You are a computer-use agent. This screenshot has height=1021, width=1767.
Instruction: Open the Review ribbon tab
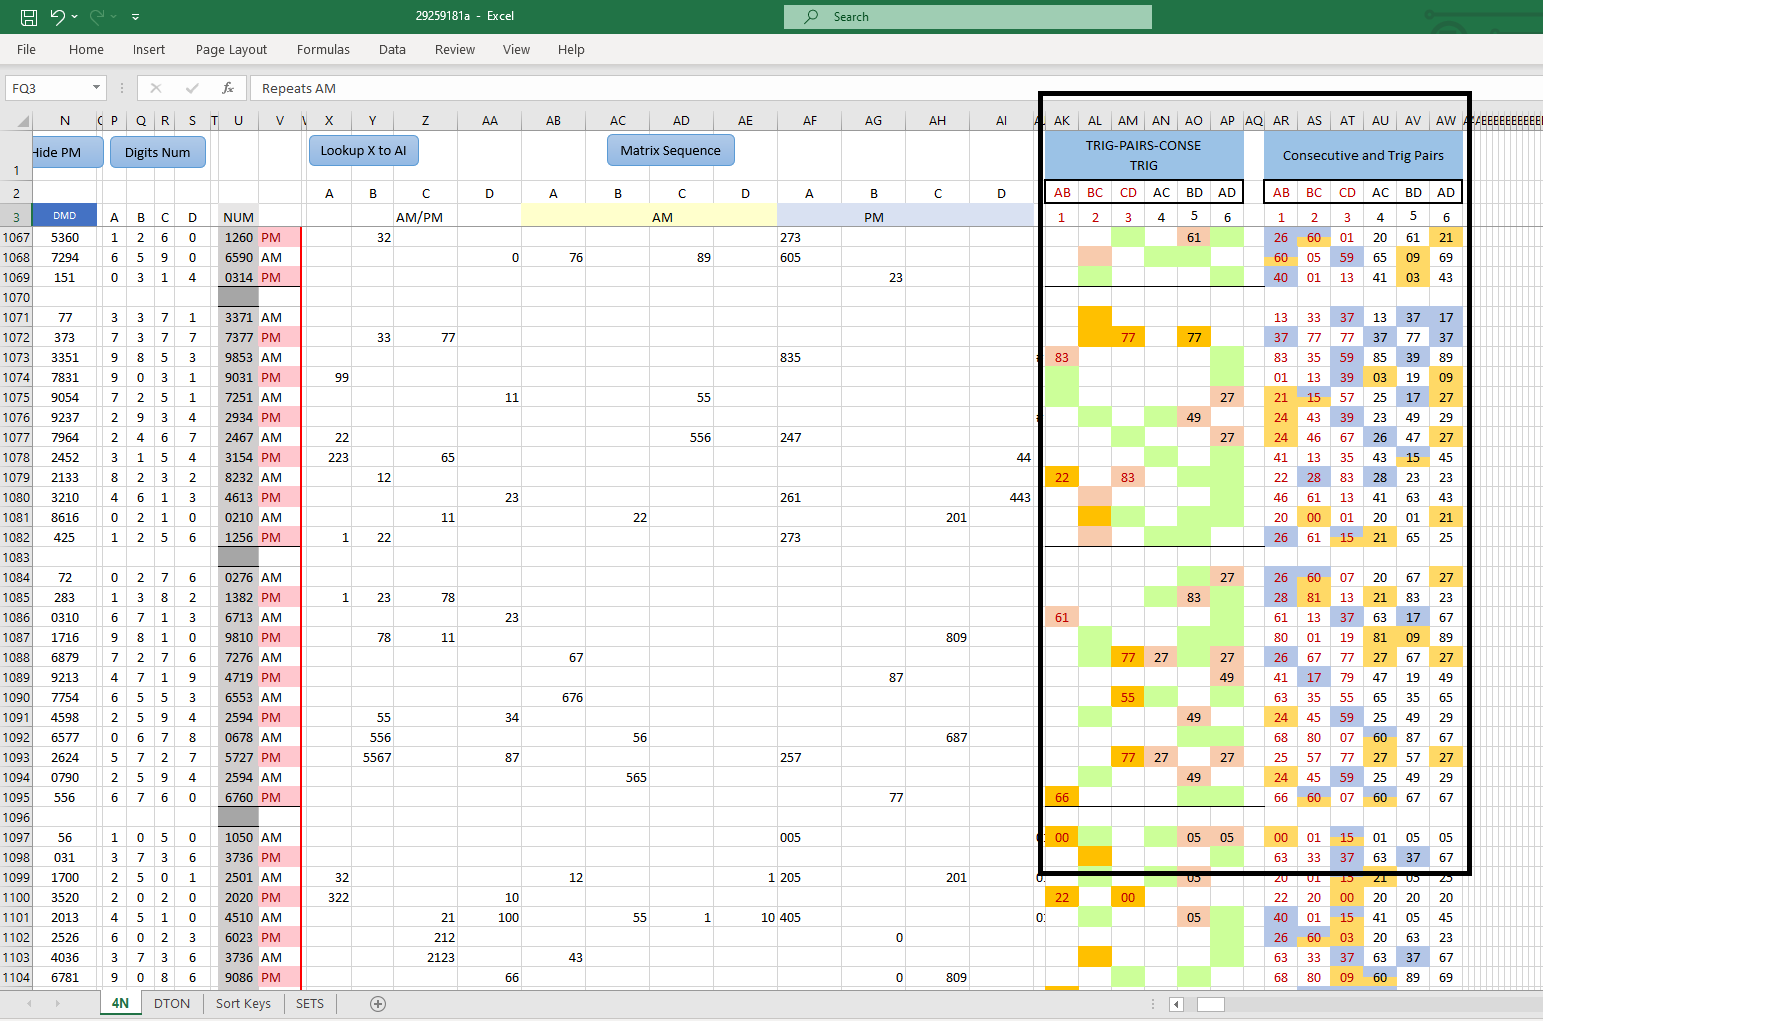pos(455,50)
